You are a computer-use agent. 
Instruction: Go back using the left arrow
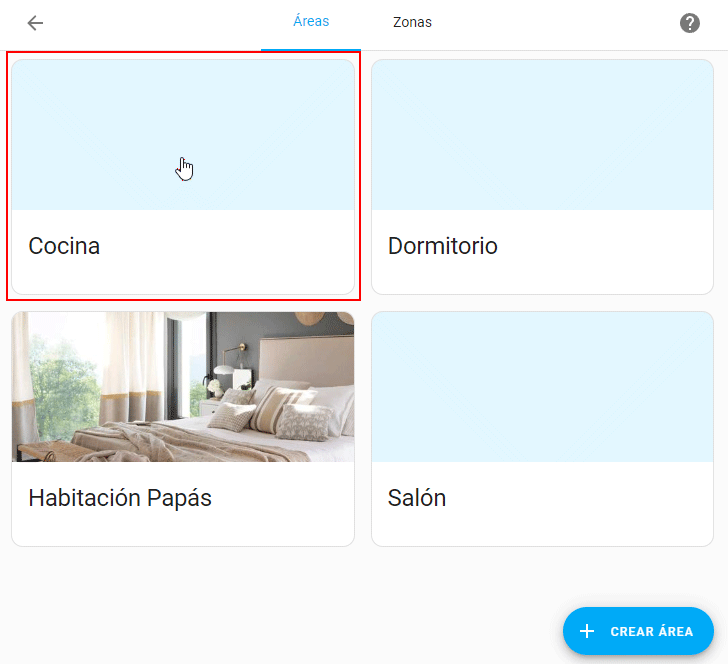pyautogui.click(x=36, y=23)
